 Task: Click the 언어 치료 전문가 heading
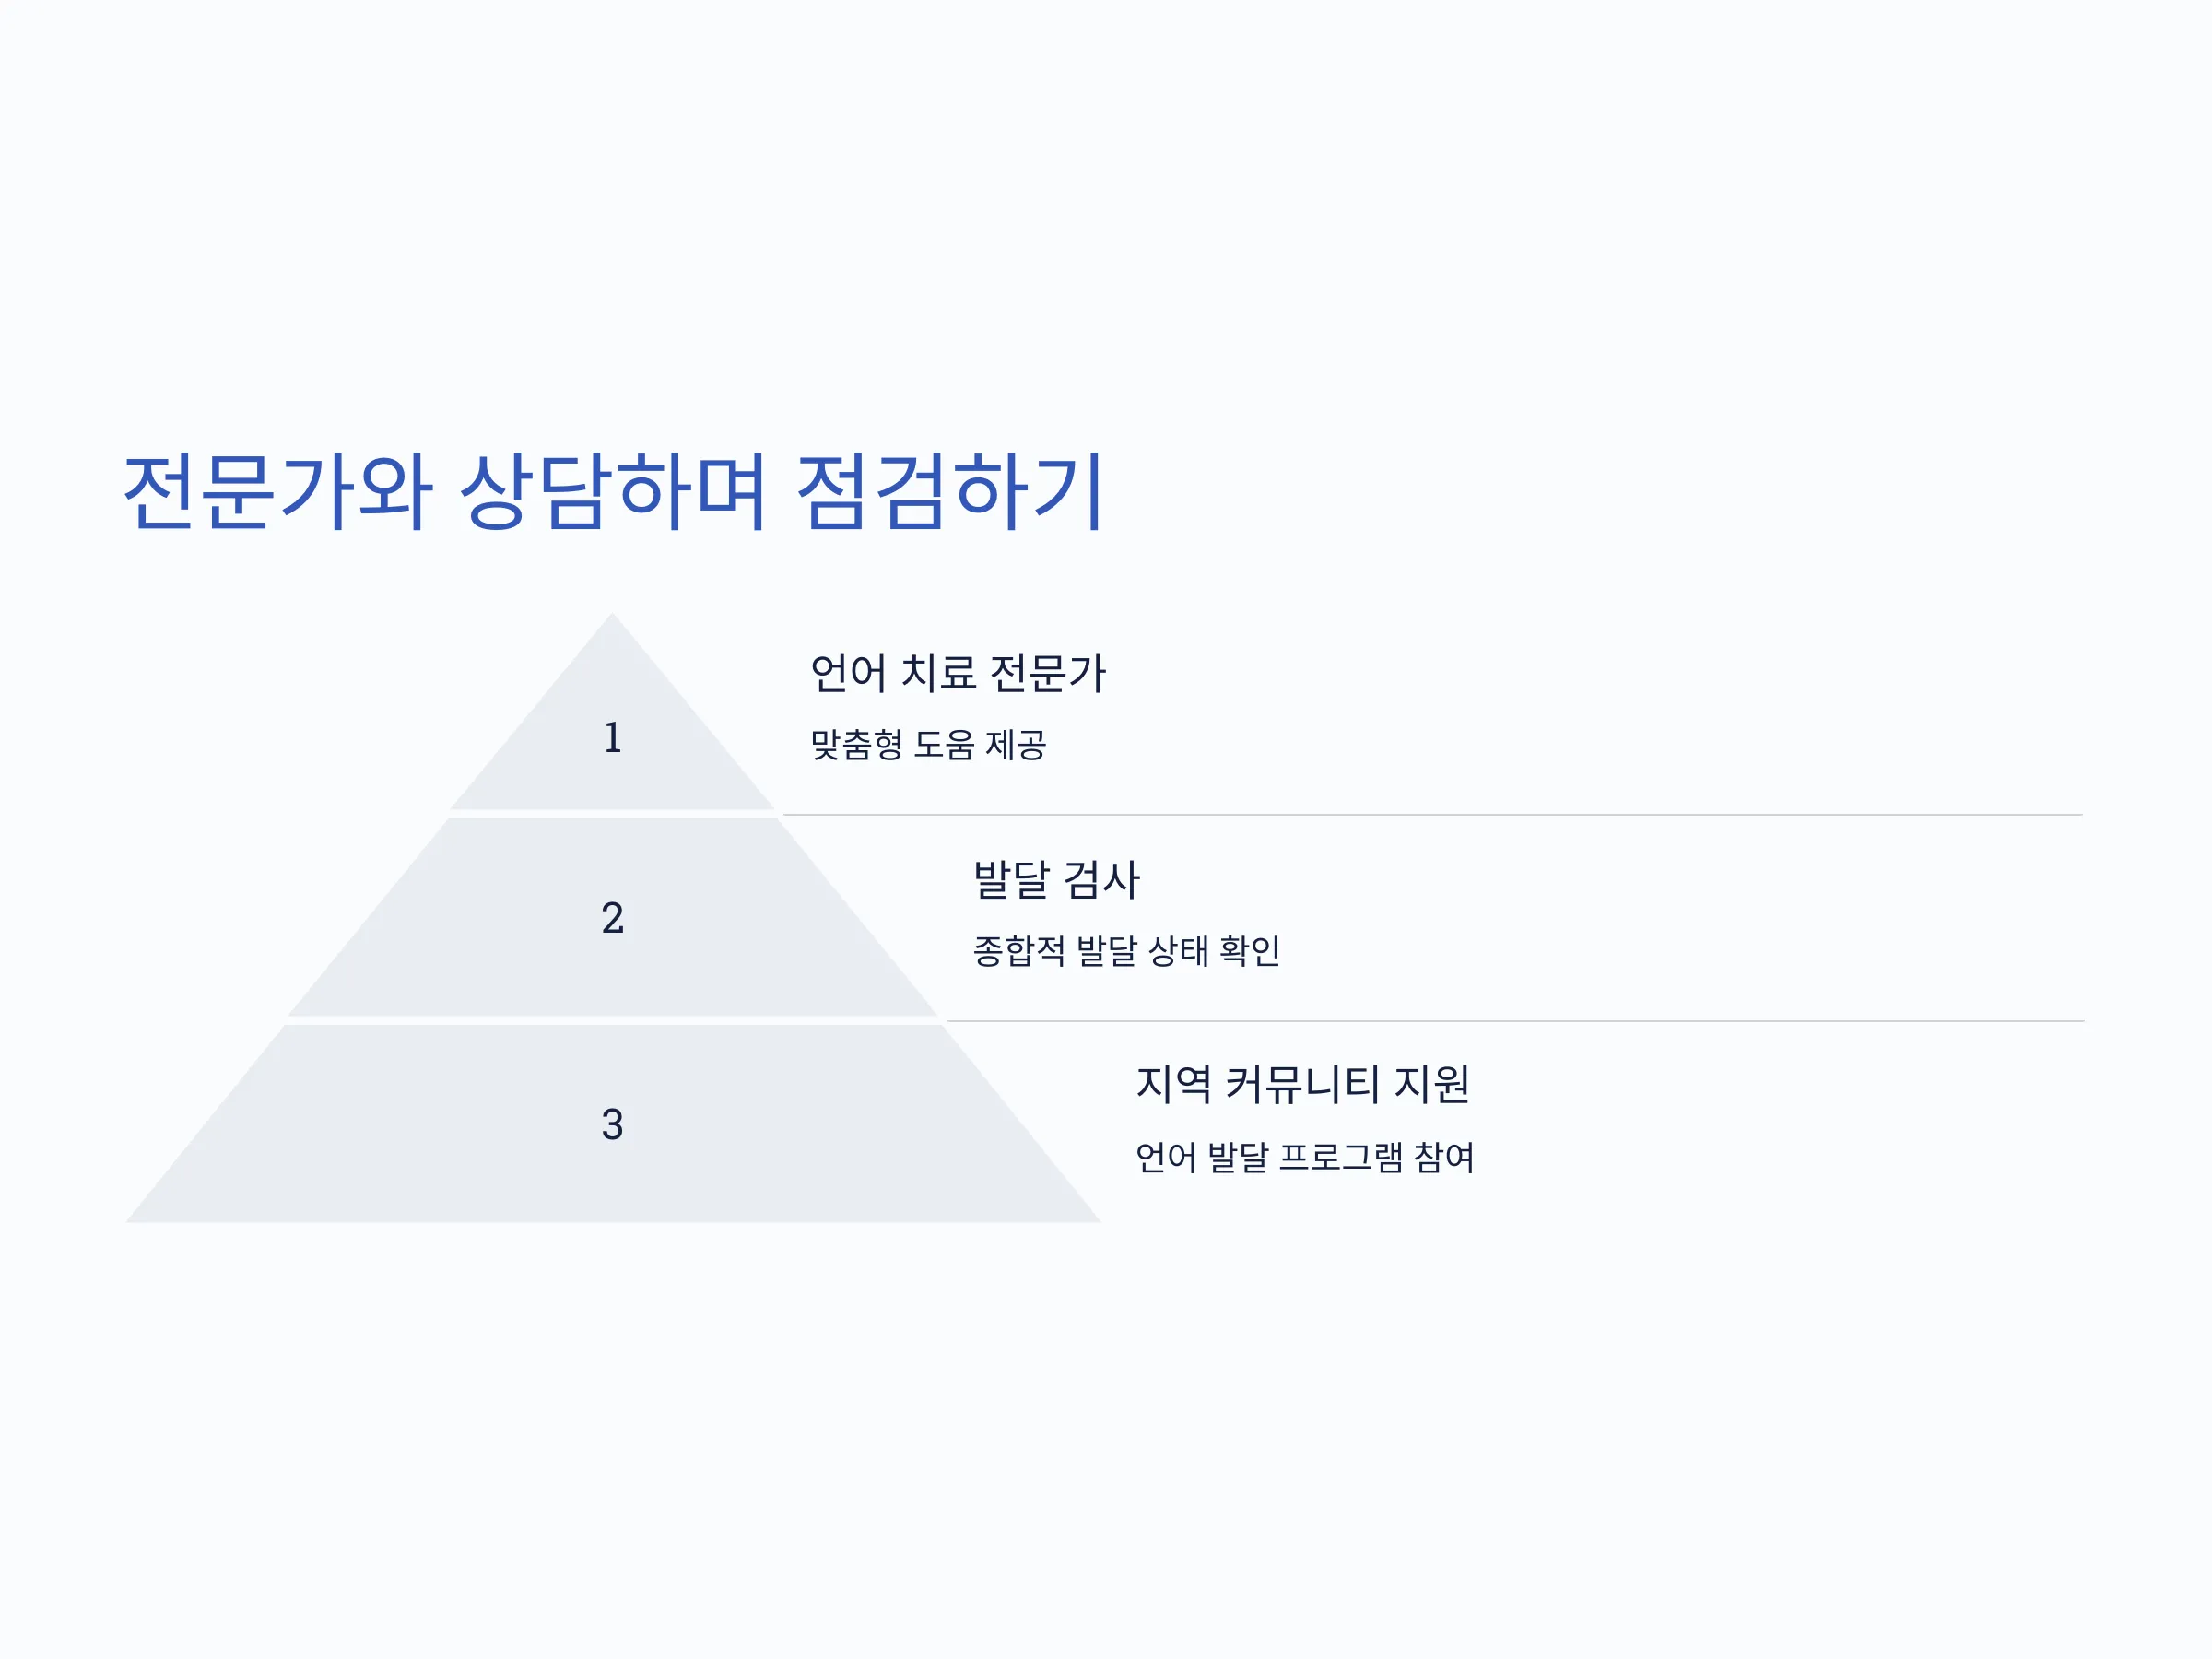pyautogui.click(x=957, y=673)
